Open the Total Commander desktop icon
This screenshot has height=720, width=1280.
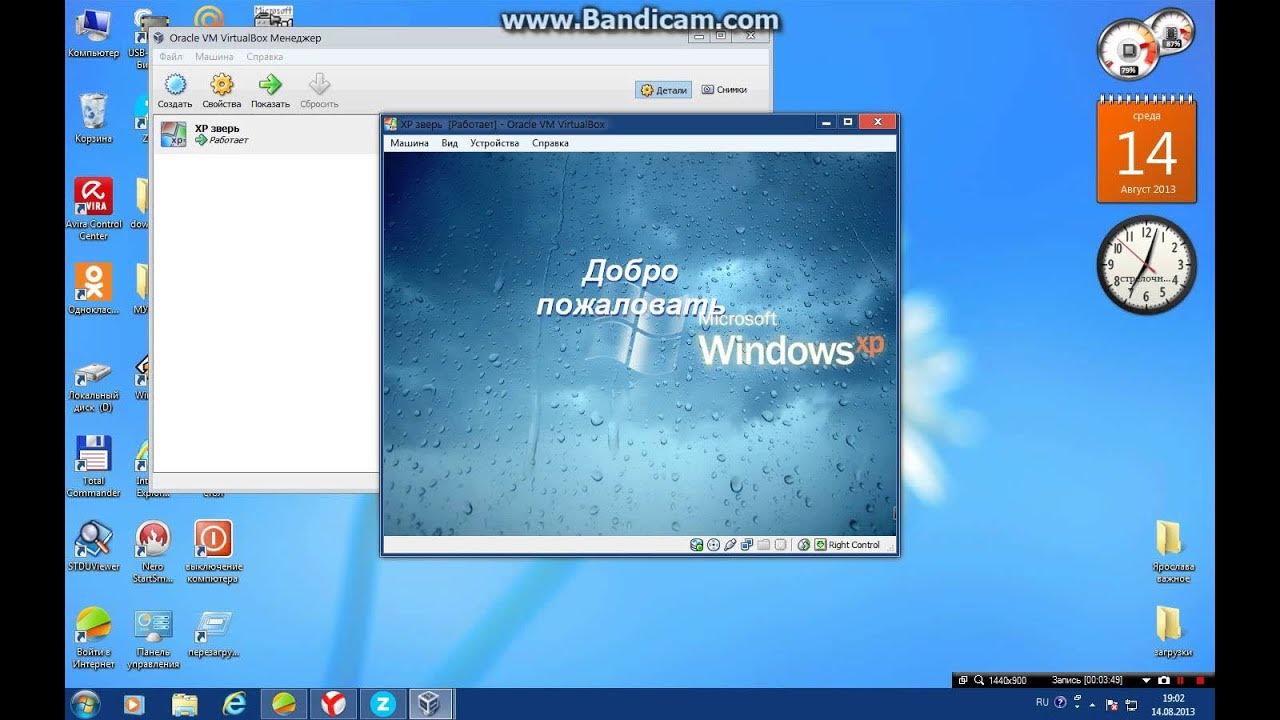94,466
